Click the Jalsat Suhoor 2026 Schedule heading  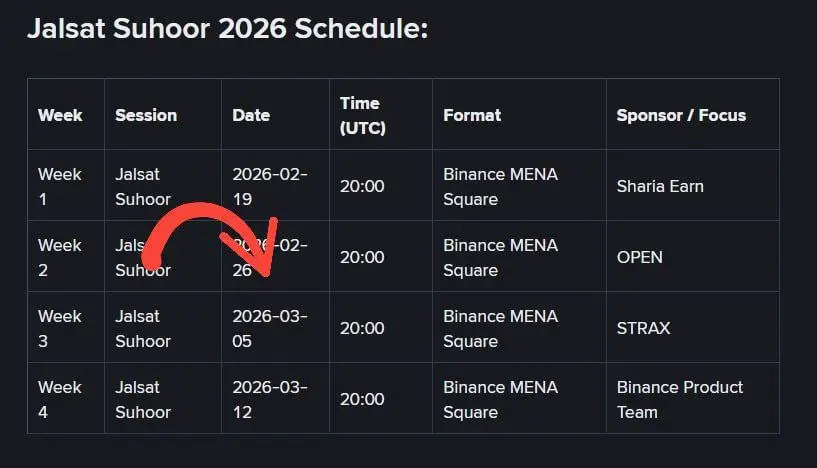(x=227, y=29)
